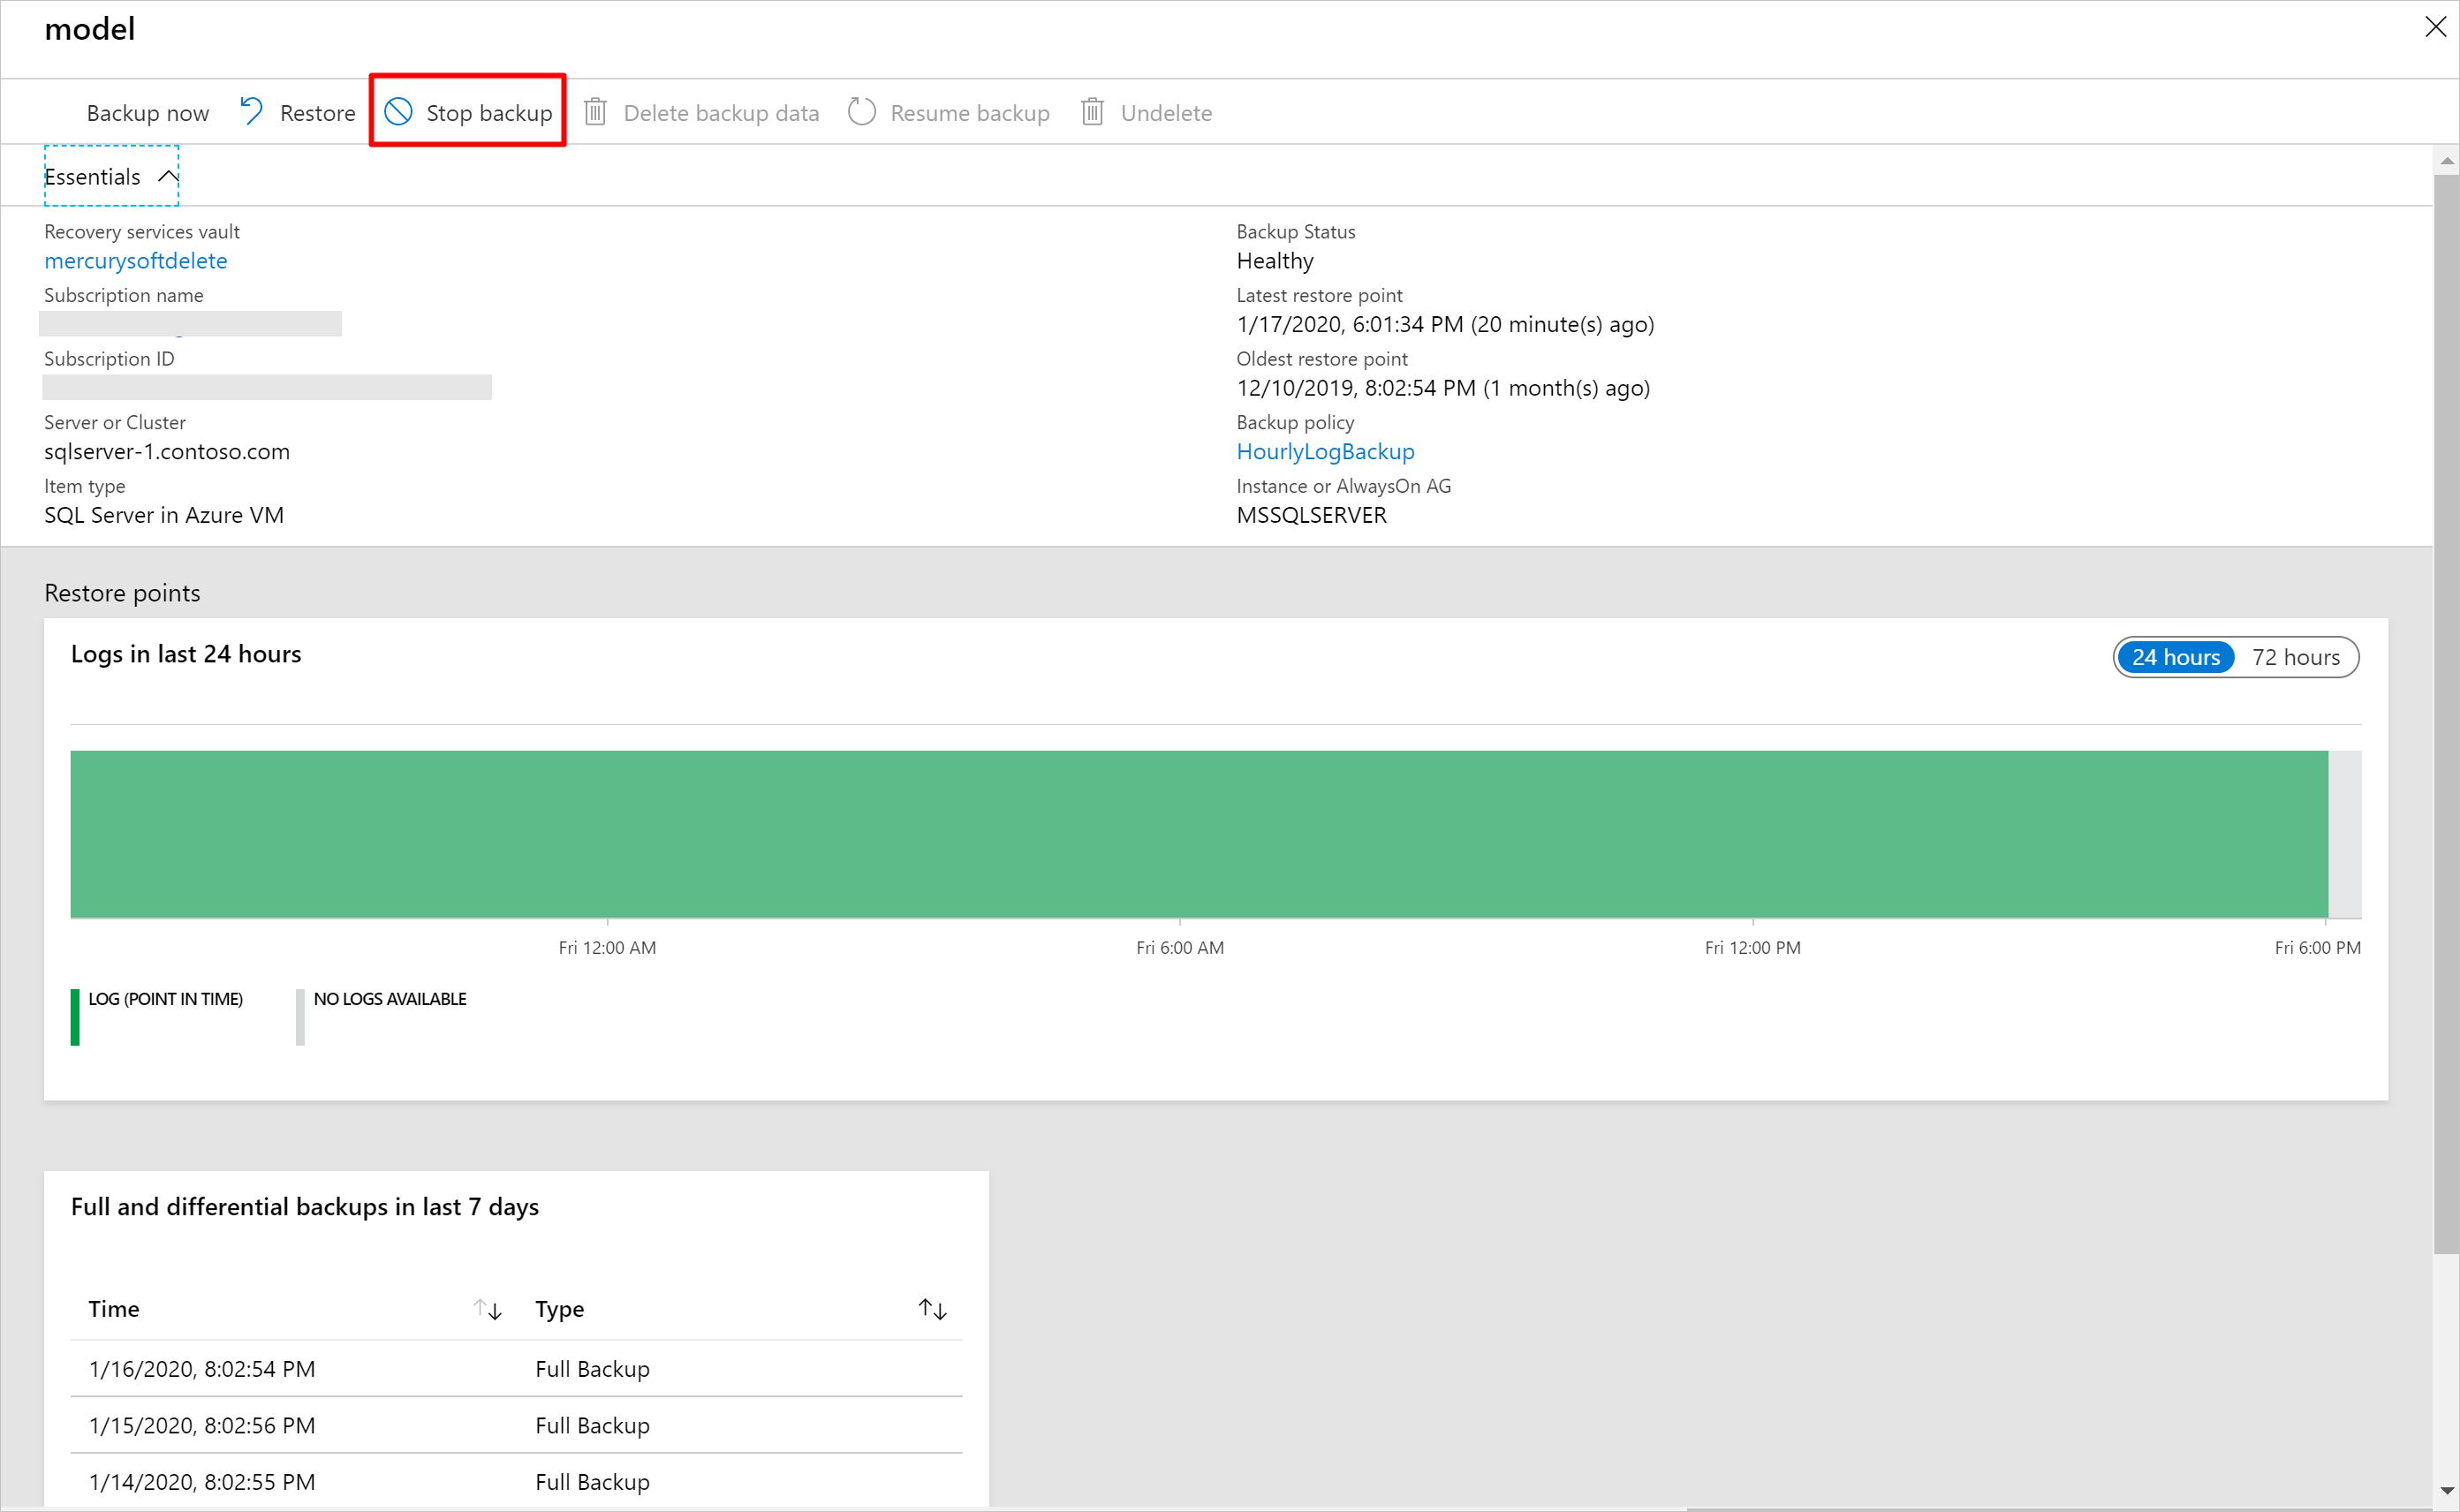The width and height of the screenshot is (2460, 1512).
Task: Select the Restore menu item
Action: [x=297, y=110]
